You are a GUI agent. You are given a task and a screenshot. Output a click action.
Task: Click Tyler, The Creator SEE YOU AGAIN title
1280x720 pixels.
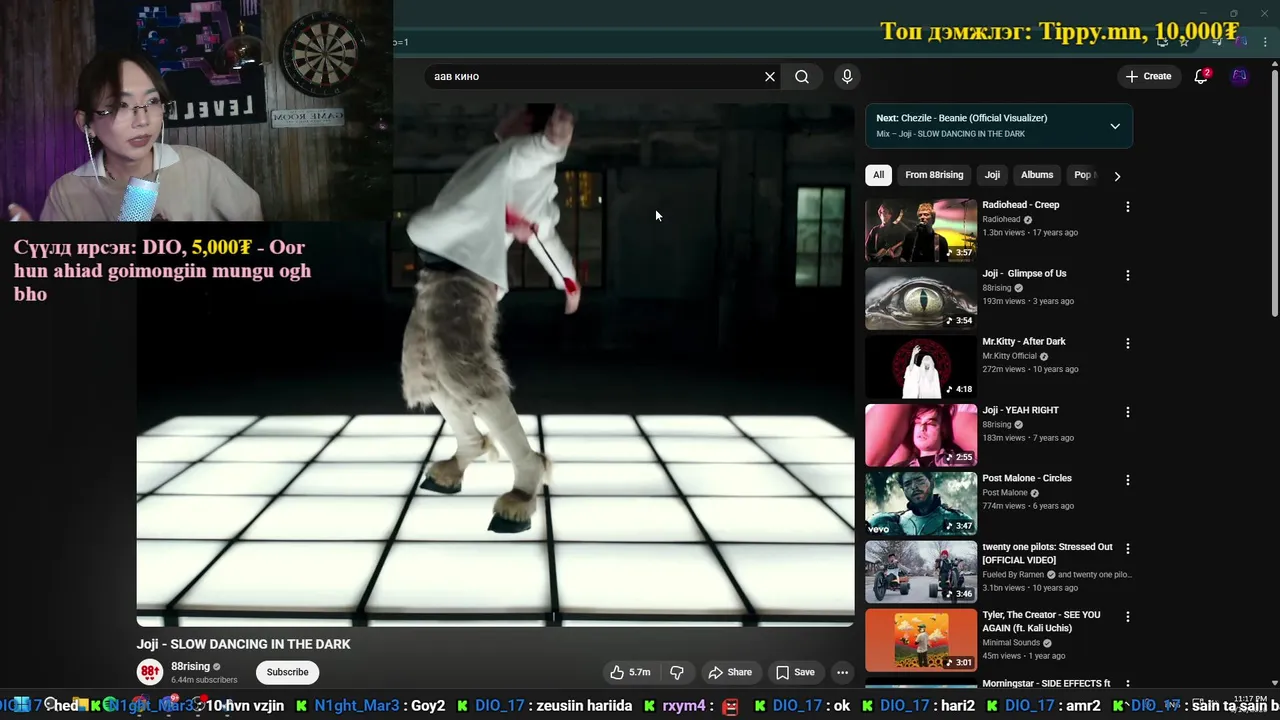click(1041, 621)
